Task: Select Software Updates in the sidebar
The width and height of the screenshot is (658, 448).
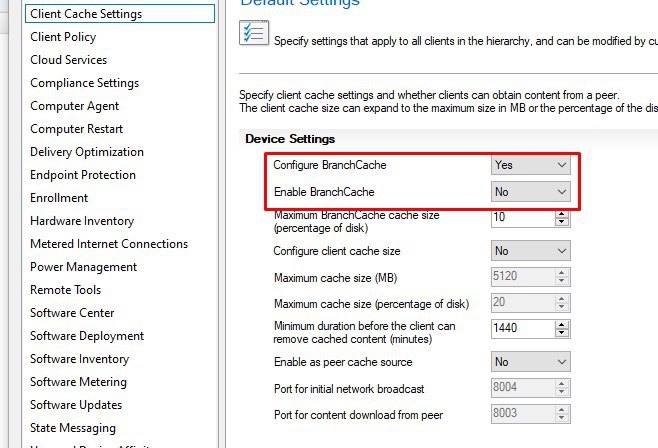Action: click(x=76, y=405)
